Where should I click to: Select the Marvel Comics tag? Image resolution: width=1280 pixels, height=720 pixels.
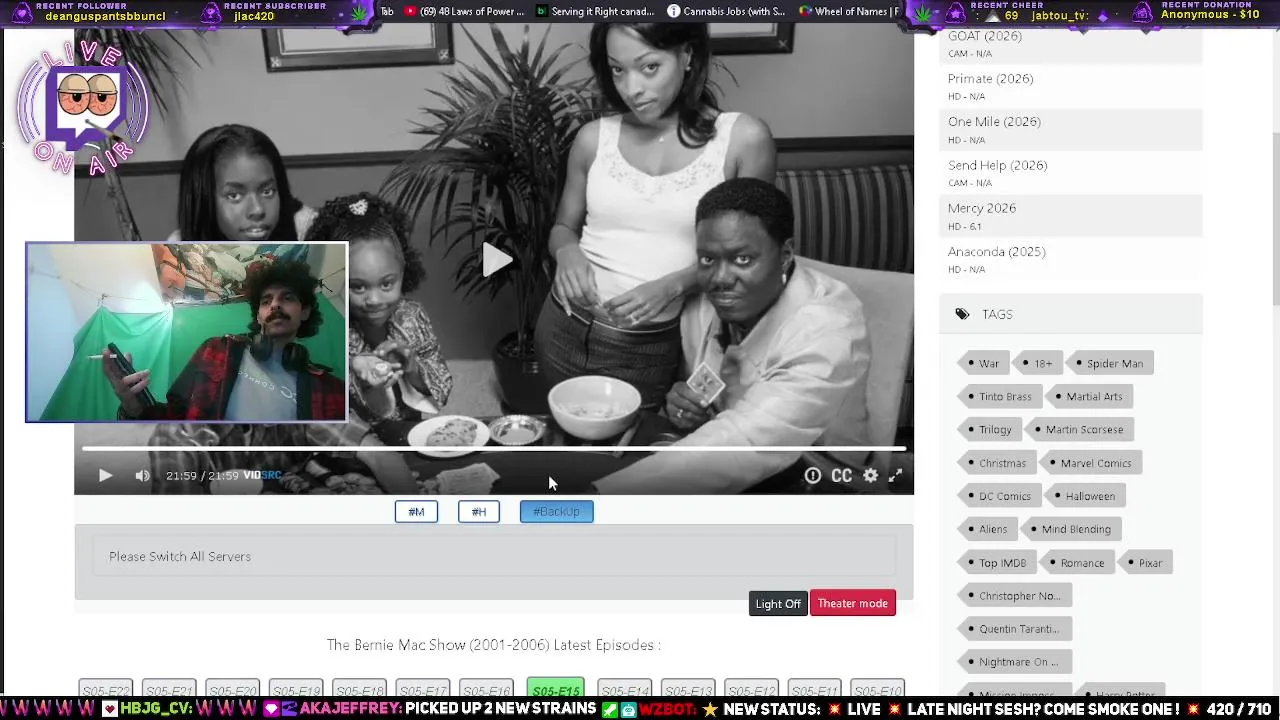1090,463
